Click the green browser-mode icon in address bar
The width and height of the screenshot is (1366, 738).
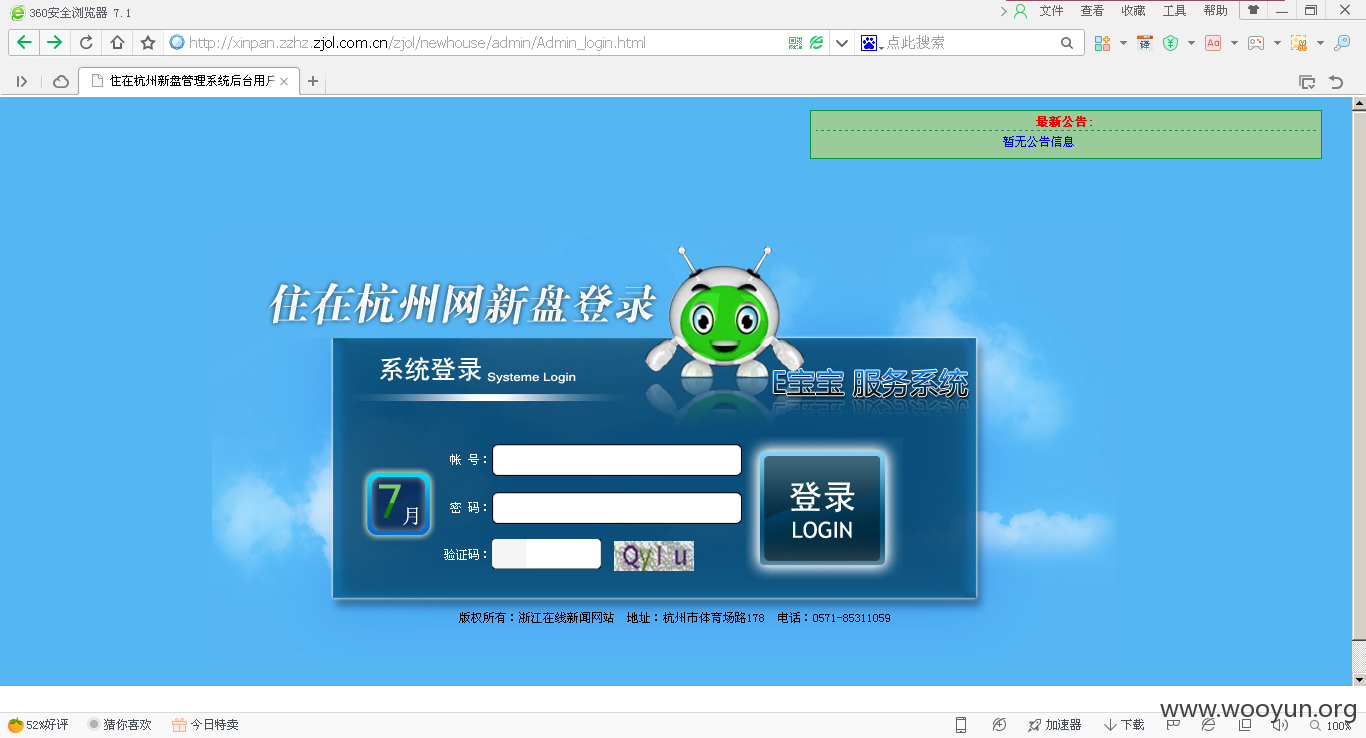tap(817, 43)
